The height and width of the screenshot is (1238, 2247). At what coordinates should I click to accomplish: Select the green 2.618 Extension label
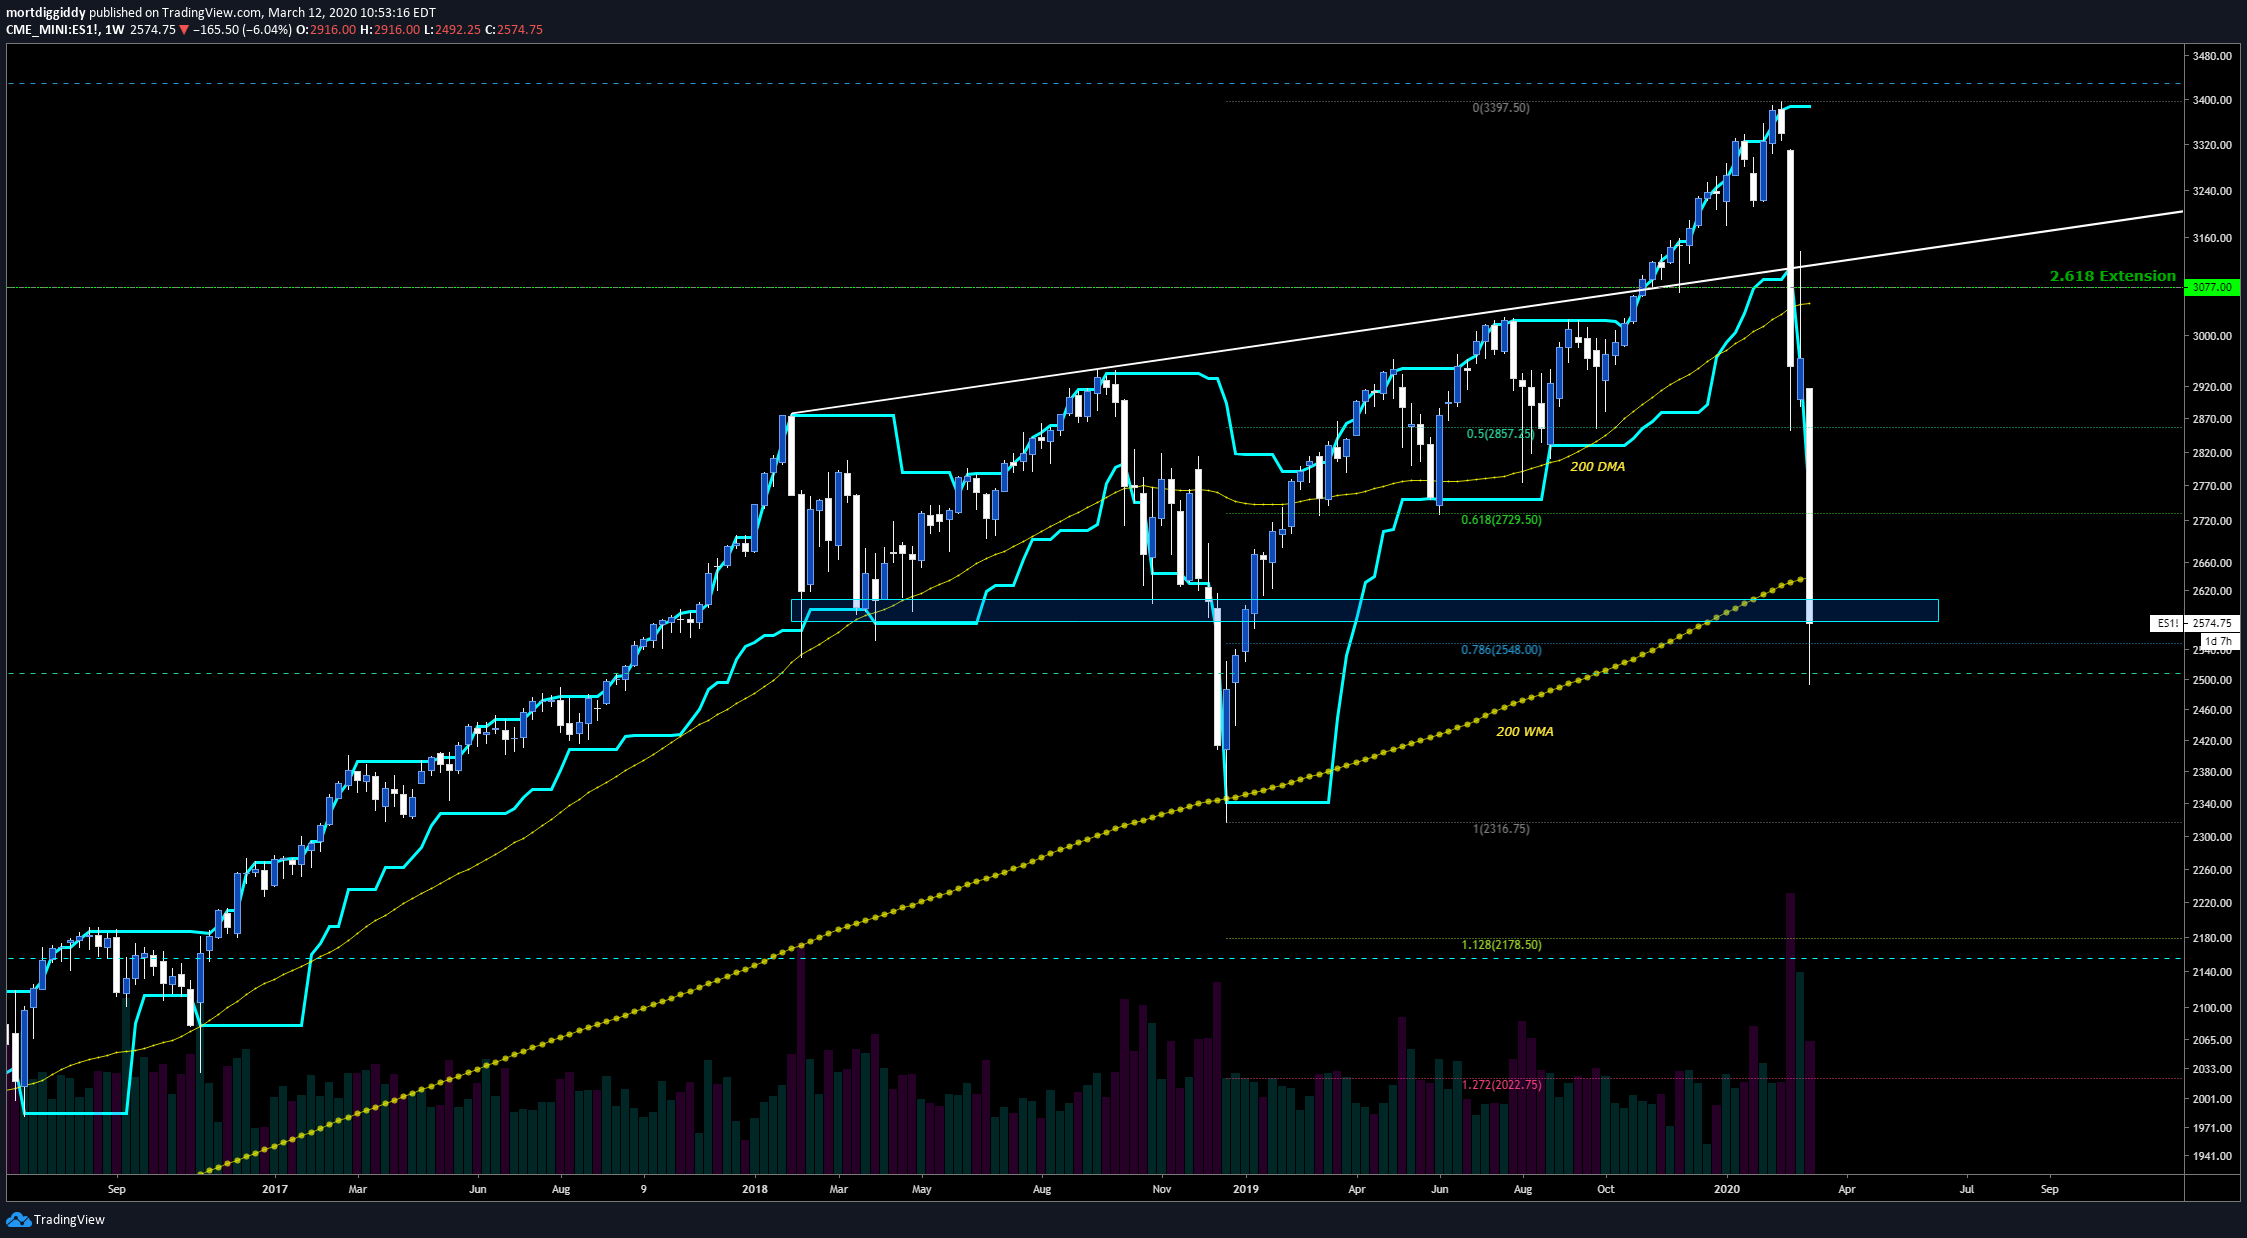coord(2112,276)
